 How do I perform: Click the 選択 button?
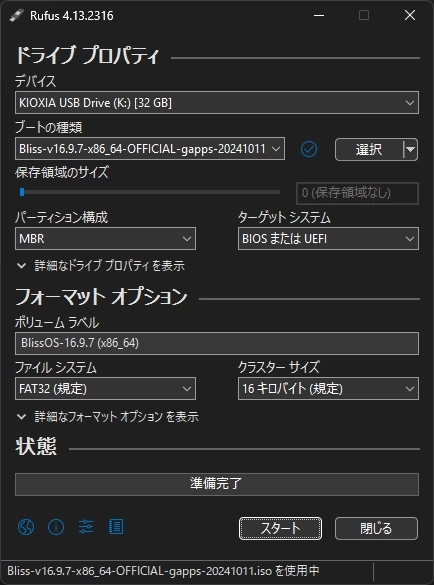[369, 150]
